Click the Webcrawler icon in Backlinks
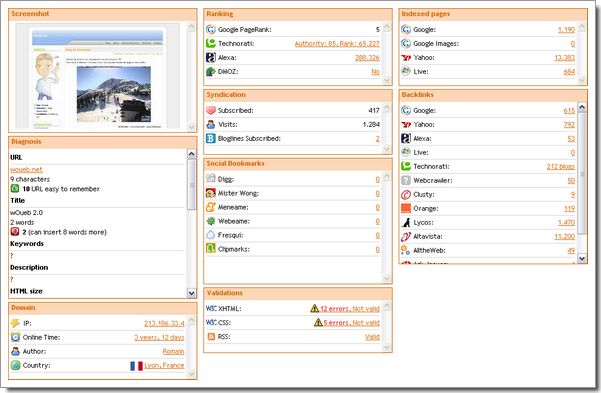The image size is (601, 393). coord(406,180)
